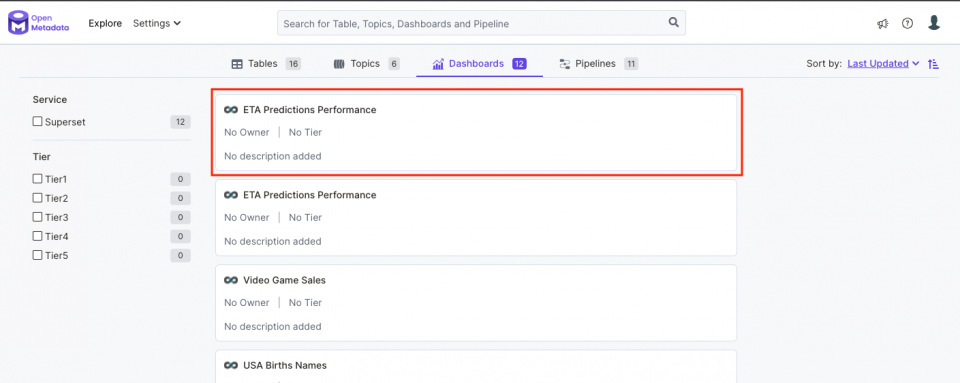Screen dimensions: 960x383
Task: Click the Superset icon on USA Births Names
Action: click(231, 365)
